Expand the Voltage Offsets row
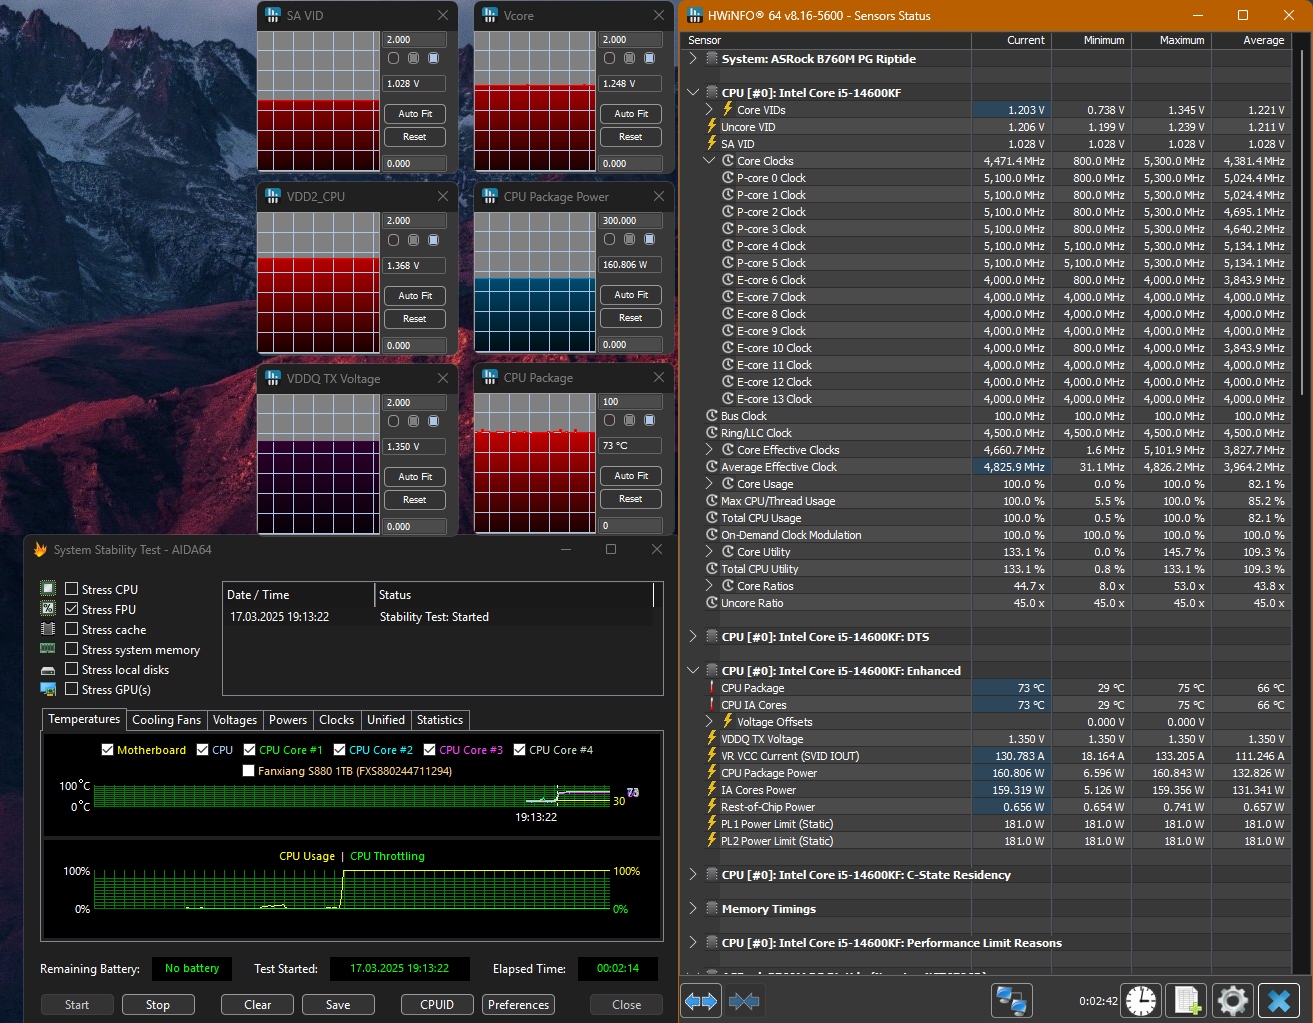Image resolution: width=1313 pixels, height=1023 pixels. 709,722
